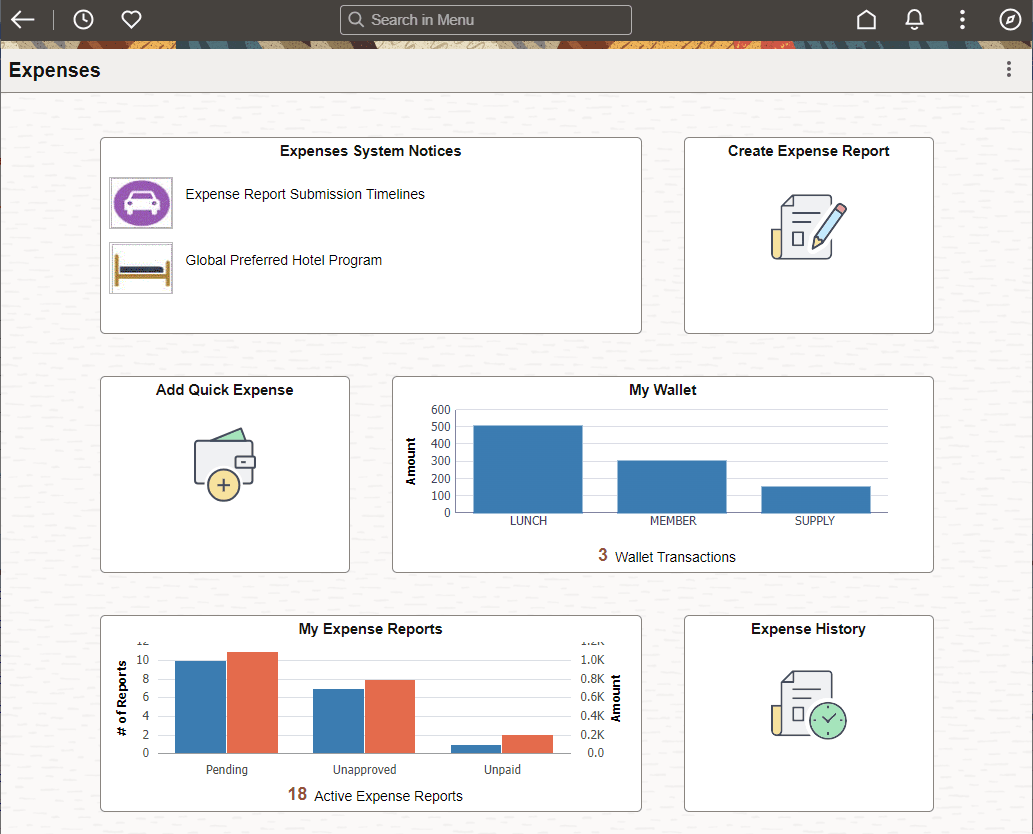Viewport: 1033px width, 834px height.
Task: Open recent places with the clock icon
Action: point(82,19)
